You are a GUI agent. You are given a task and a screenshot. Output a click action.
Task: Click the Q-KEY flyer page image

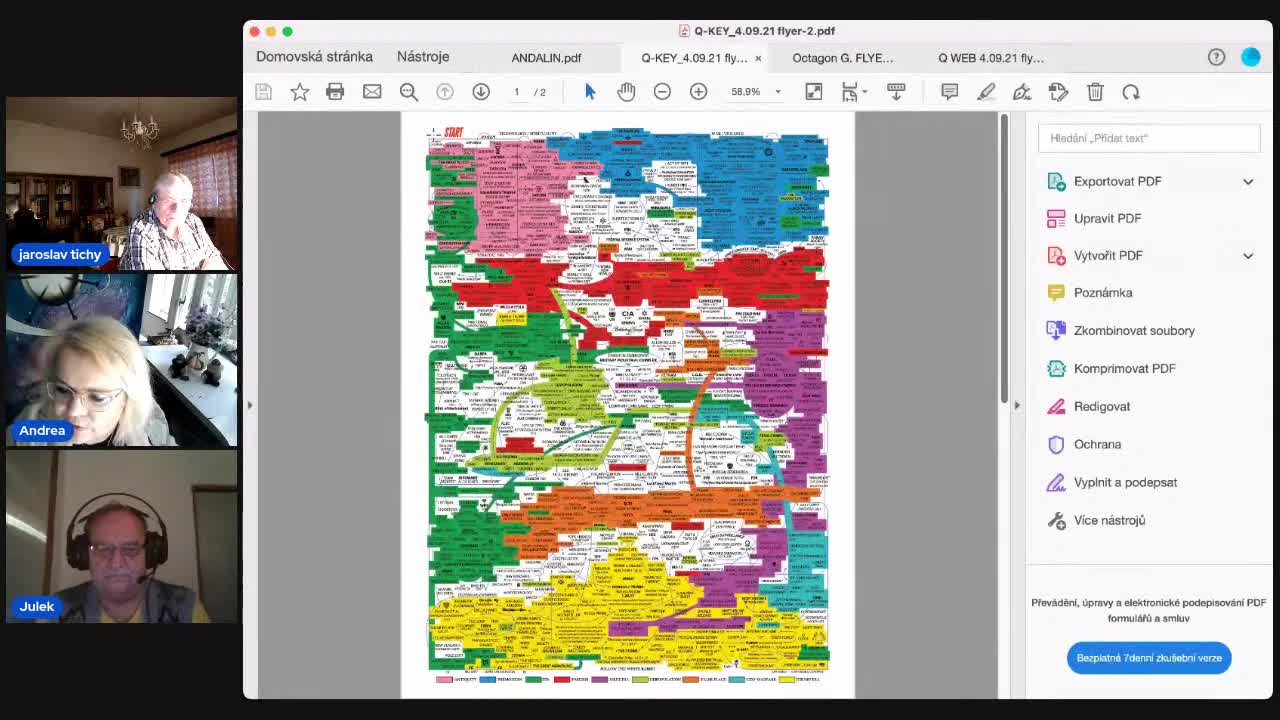(628, 405)
